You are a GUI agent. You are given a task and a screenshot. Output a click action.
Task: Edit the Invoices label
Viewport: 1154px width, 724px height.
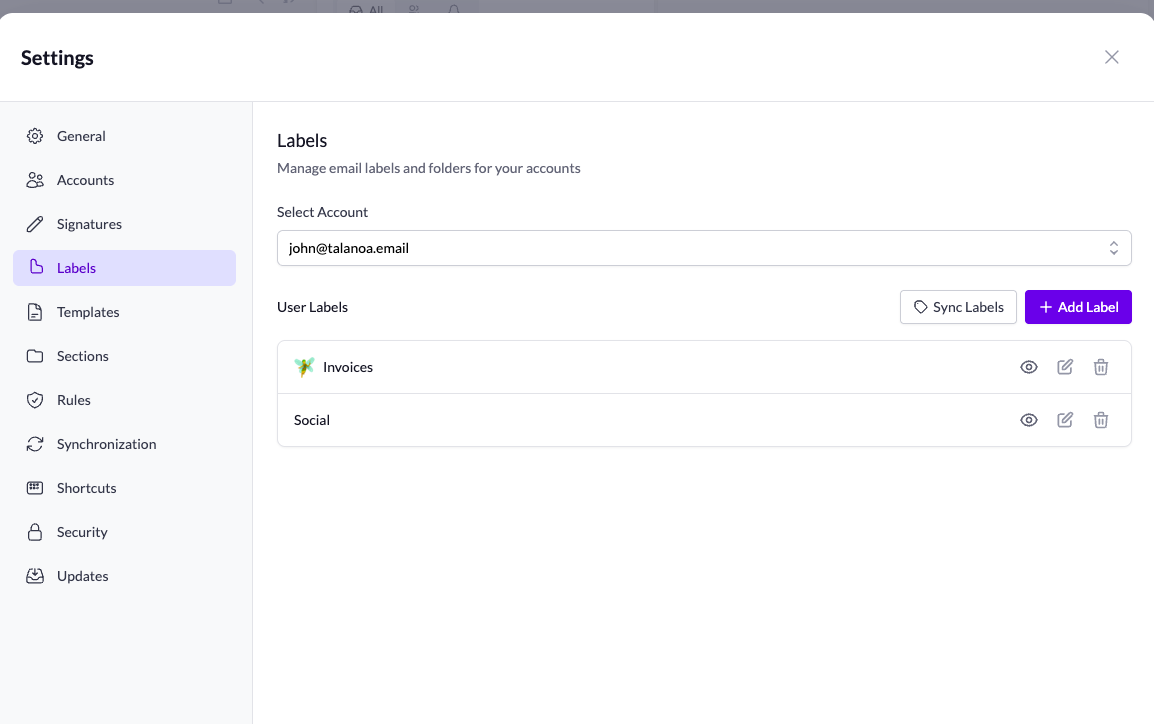tap(1064, 367)
